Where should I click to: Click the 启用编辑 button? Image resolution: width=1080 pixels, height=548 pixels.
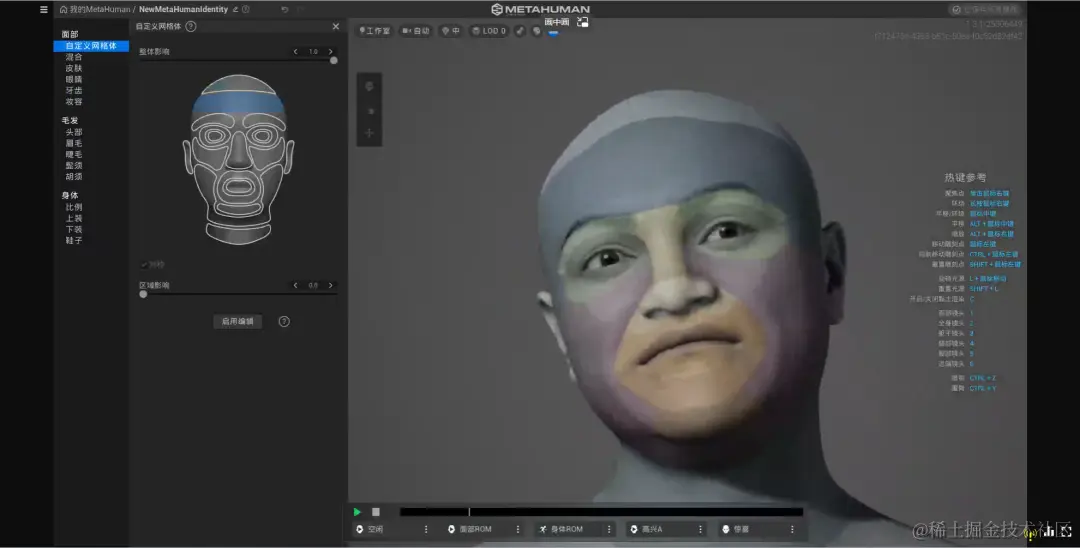pyautogui.click(x=238, y=322)
